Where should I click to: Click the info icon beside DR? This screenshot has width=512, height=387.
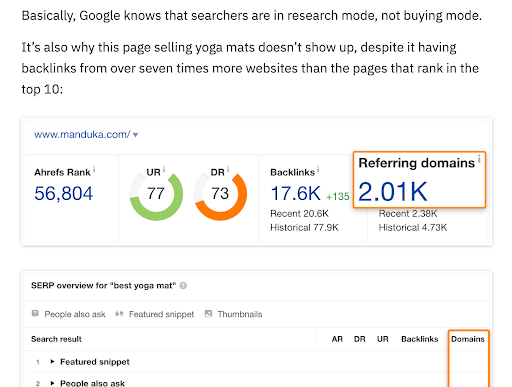(x=228, y=169)
